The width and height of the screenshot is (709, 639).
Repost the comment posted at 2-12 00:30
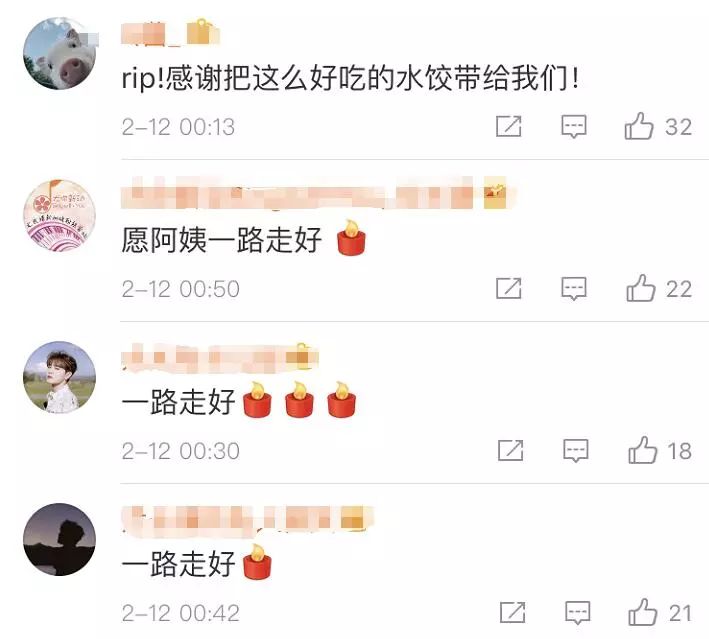[x=510, y=450]
